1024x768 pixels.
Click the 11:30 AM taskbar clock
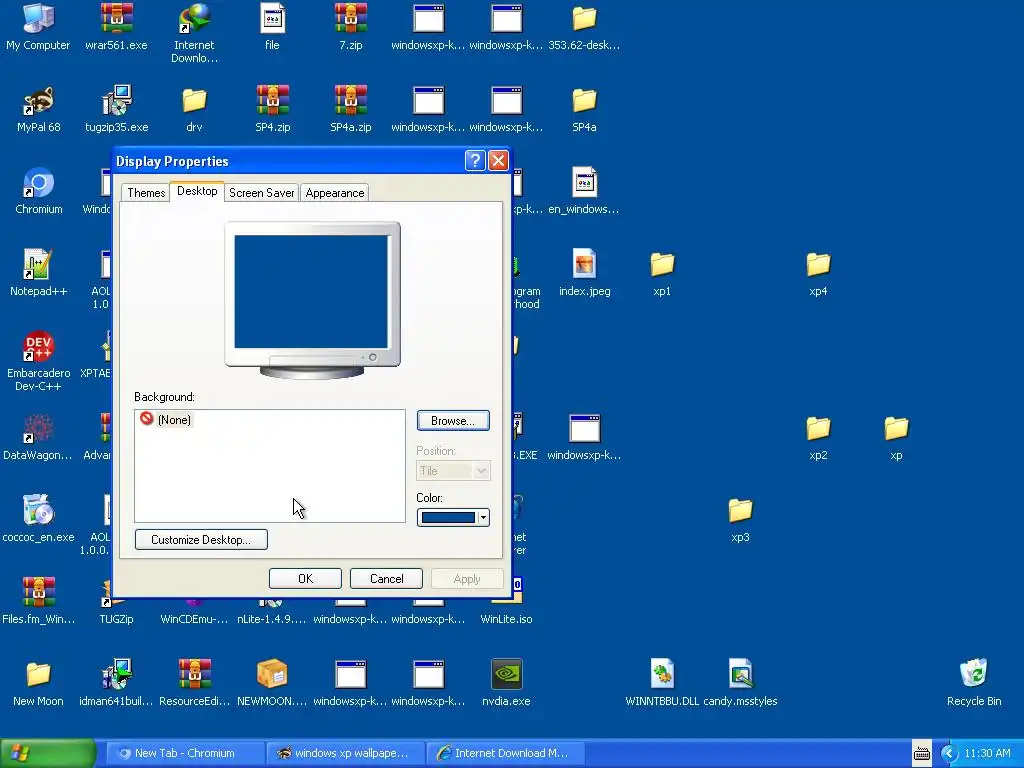coord(987,754)
